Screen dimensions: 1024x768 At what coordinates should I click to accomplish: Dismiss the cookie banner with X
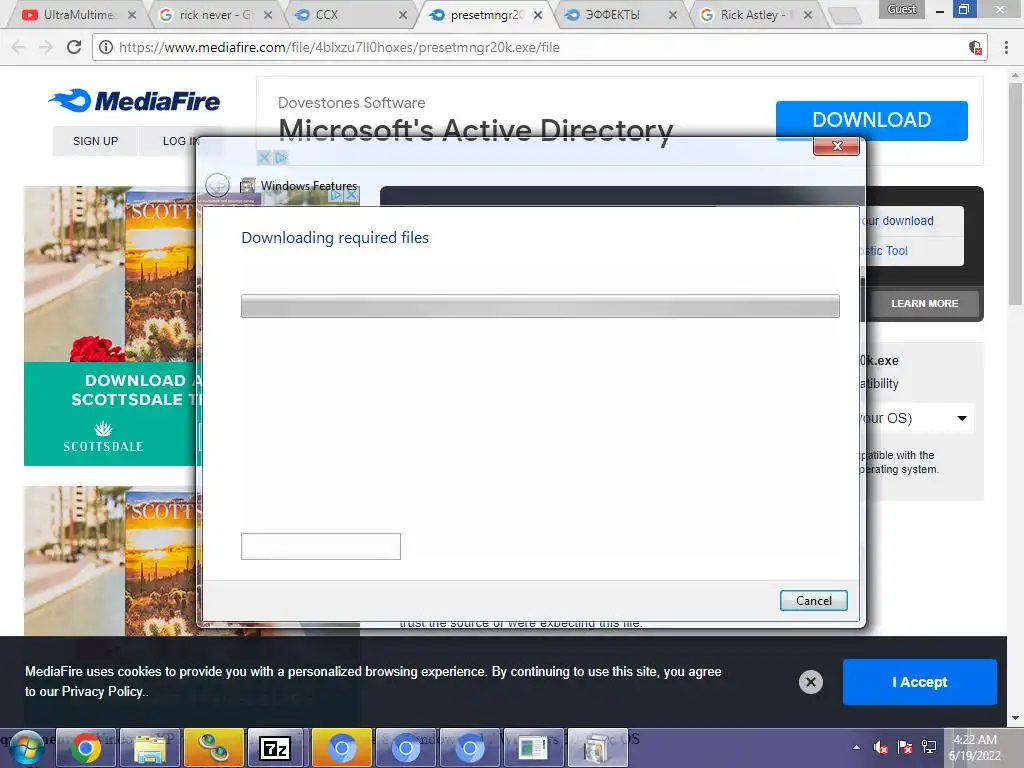pos(810,682)
